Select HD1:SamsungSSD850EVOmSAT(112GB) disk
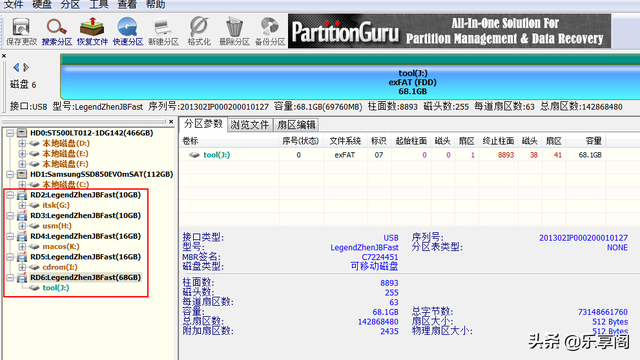Viewport: 640px width, 360px height. tap(102, 174)
